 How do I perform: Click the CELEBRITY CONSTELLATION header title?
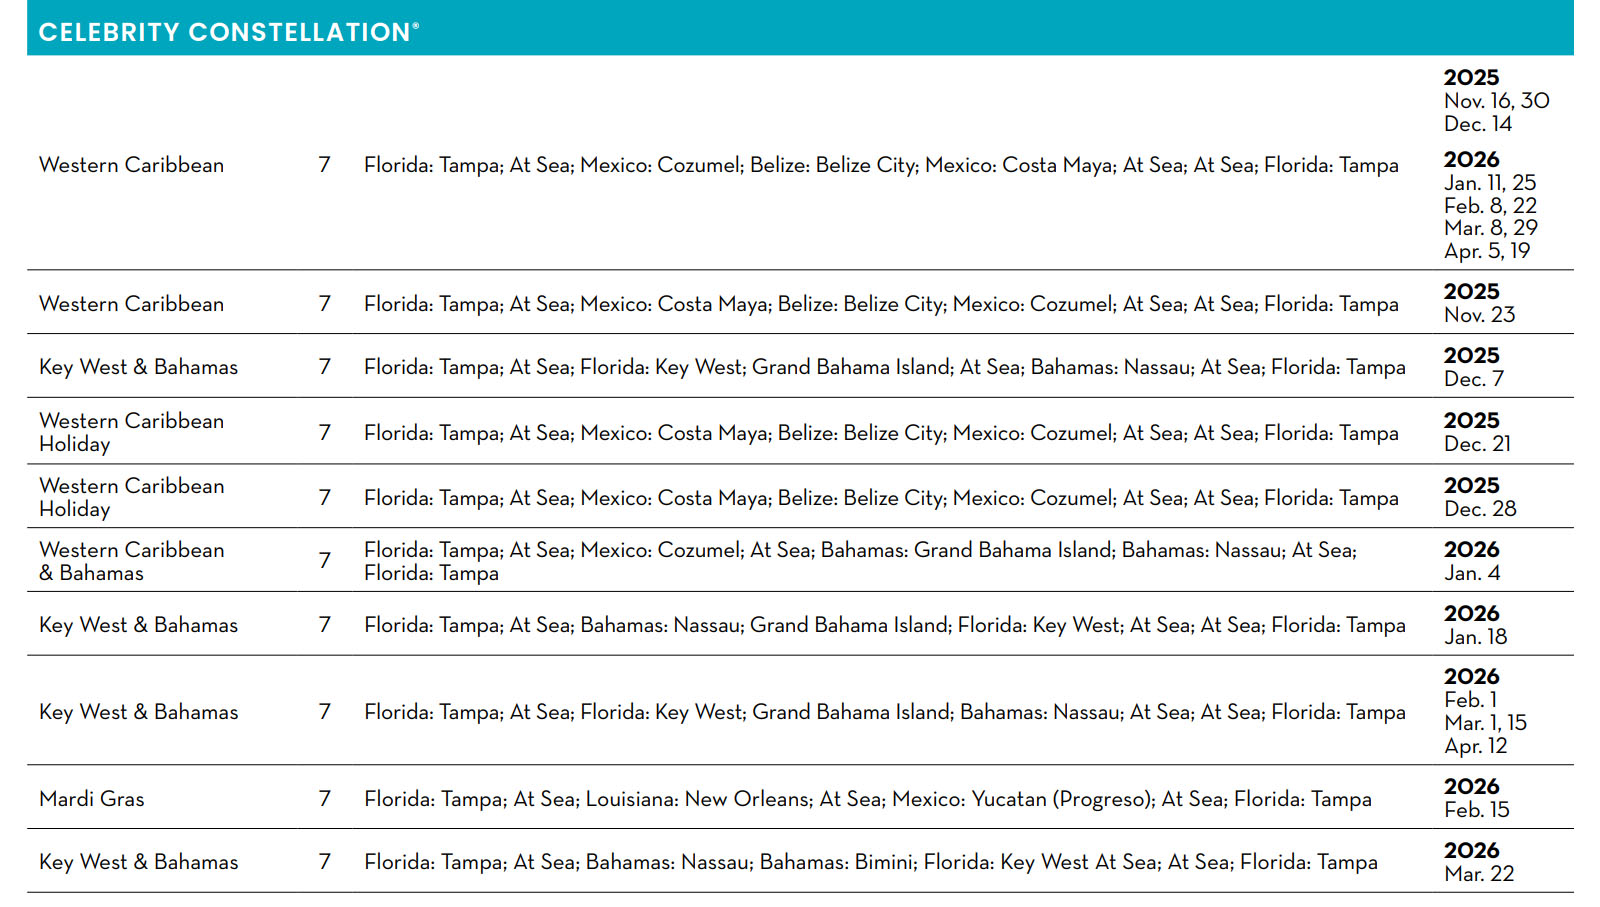pos(228,32)
